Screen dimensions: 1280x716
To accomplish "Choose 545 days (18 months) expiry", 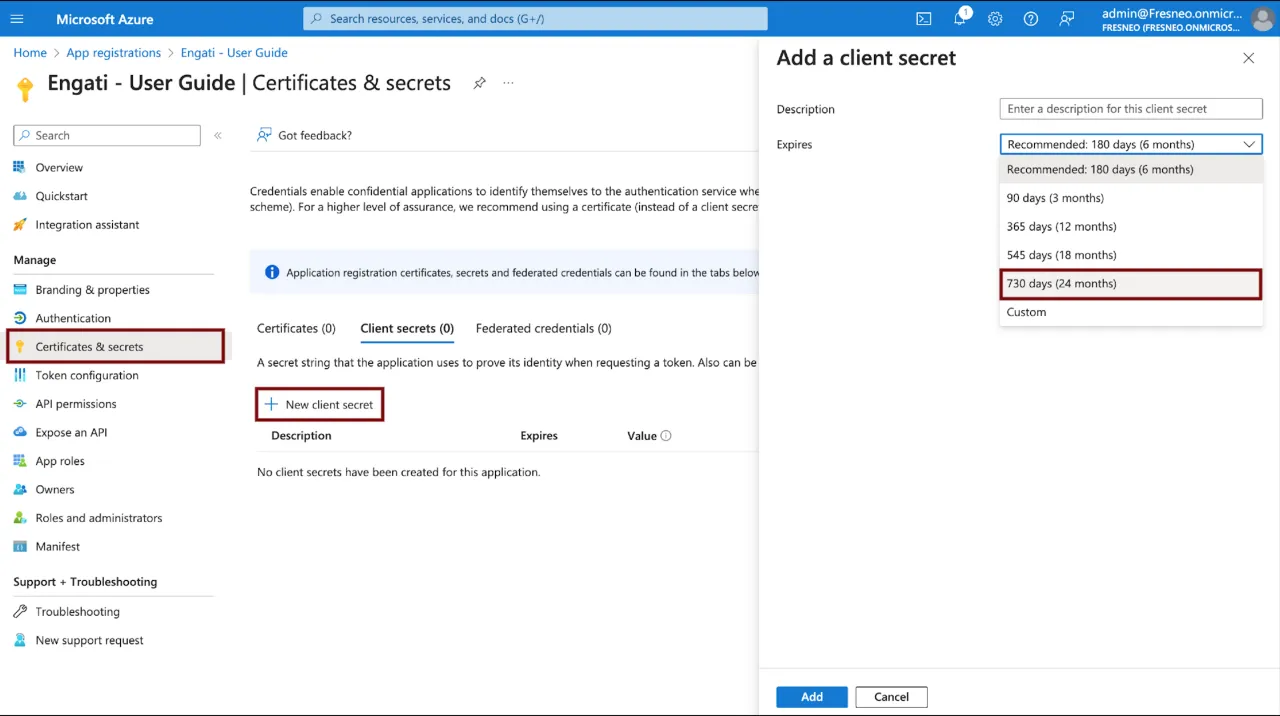I will tap(1131, 255).
